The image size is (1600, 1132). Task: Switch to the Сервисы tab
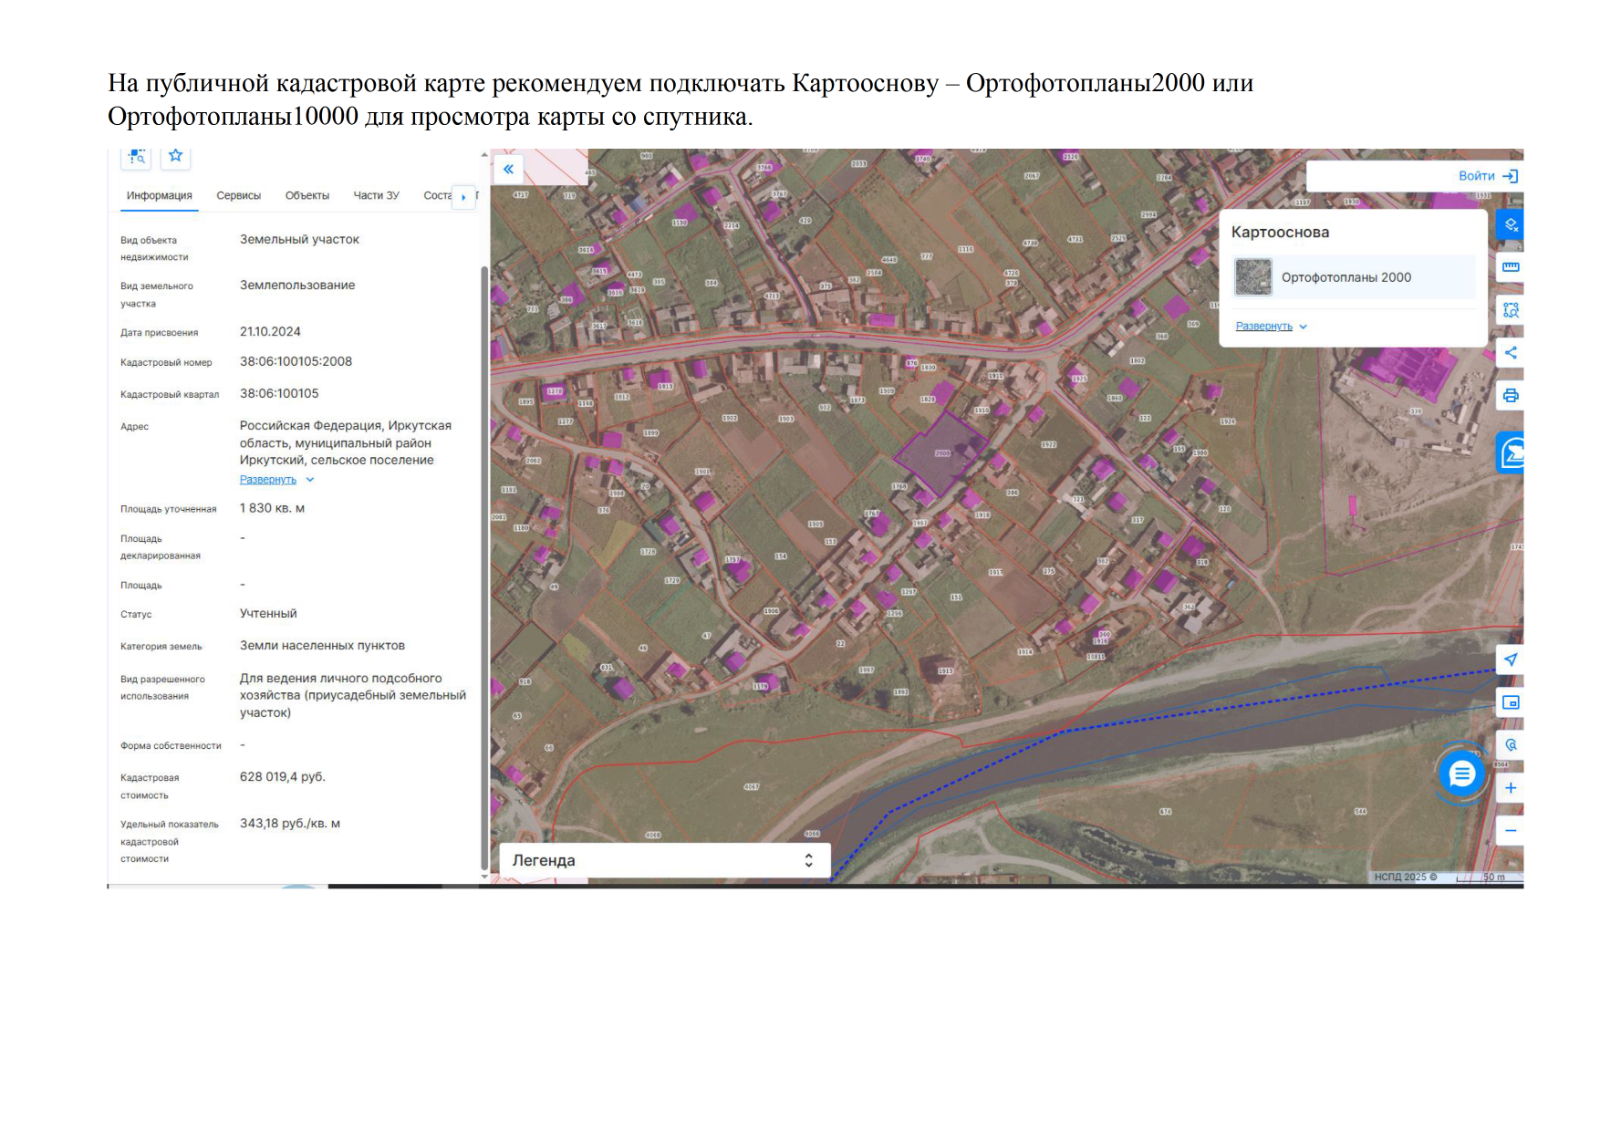tap(238, 196)
